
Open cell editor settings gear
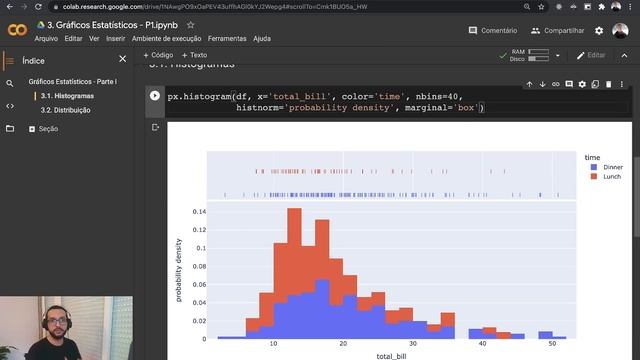[x=582, y=84]
